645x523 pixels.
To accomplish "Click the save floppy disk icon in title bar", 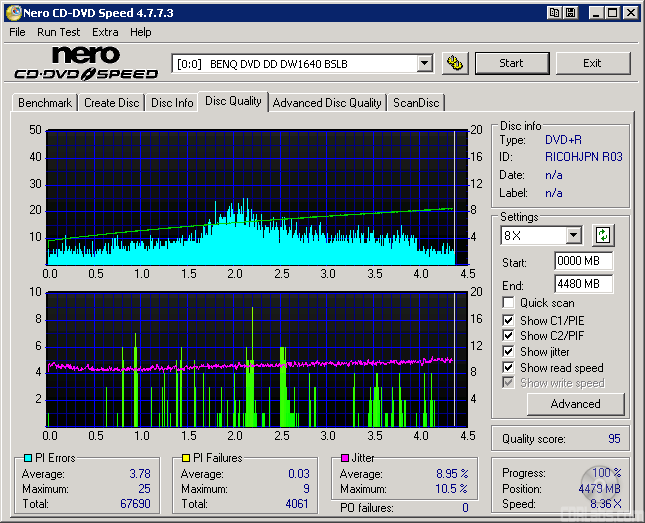I will pyautogui.click(x=570, y=13).
